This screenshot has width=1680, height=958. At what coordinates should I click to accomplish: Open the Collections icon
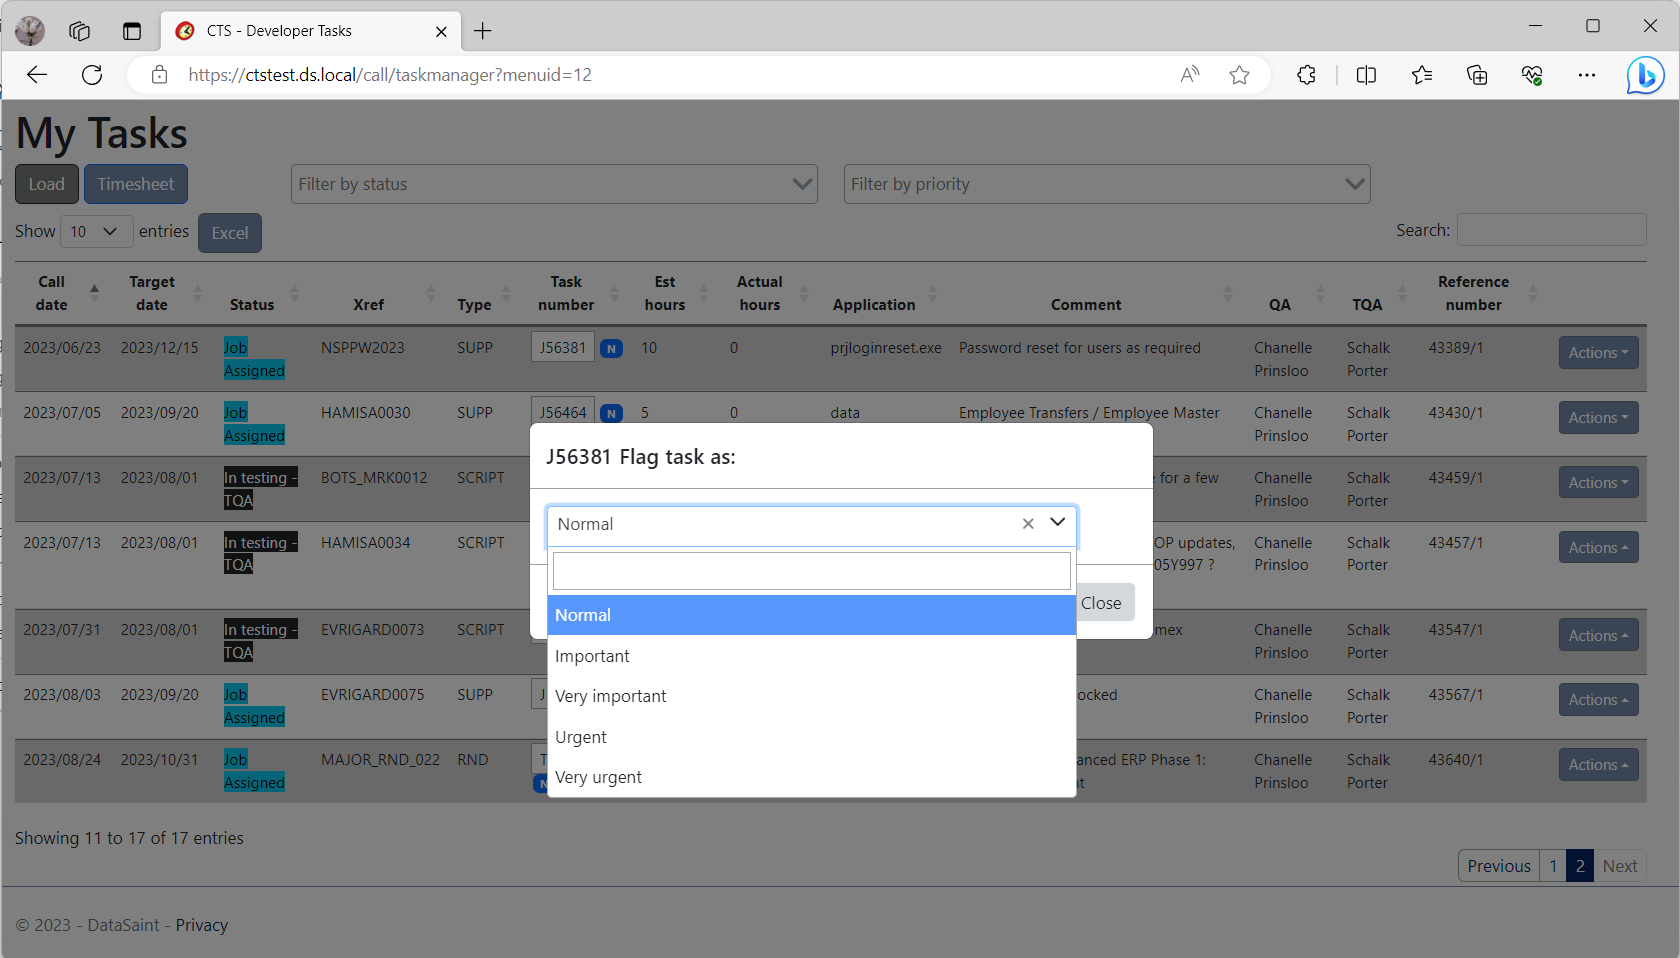1477,75
